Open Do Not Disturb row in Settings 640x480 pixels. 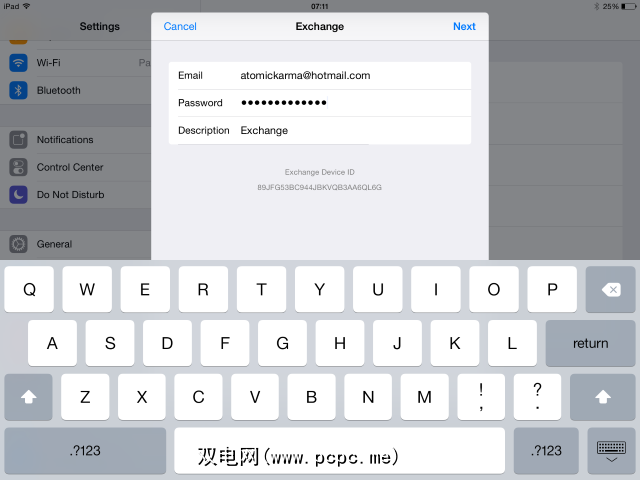[76, 195]
